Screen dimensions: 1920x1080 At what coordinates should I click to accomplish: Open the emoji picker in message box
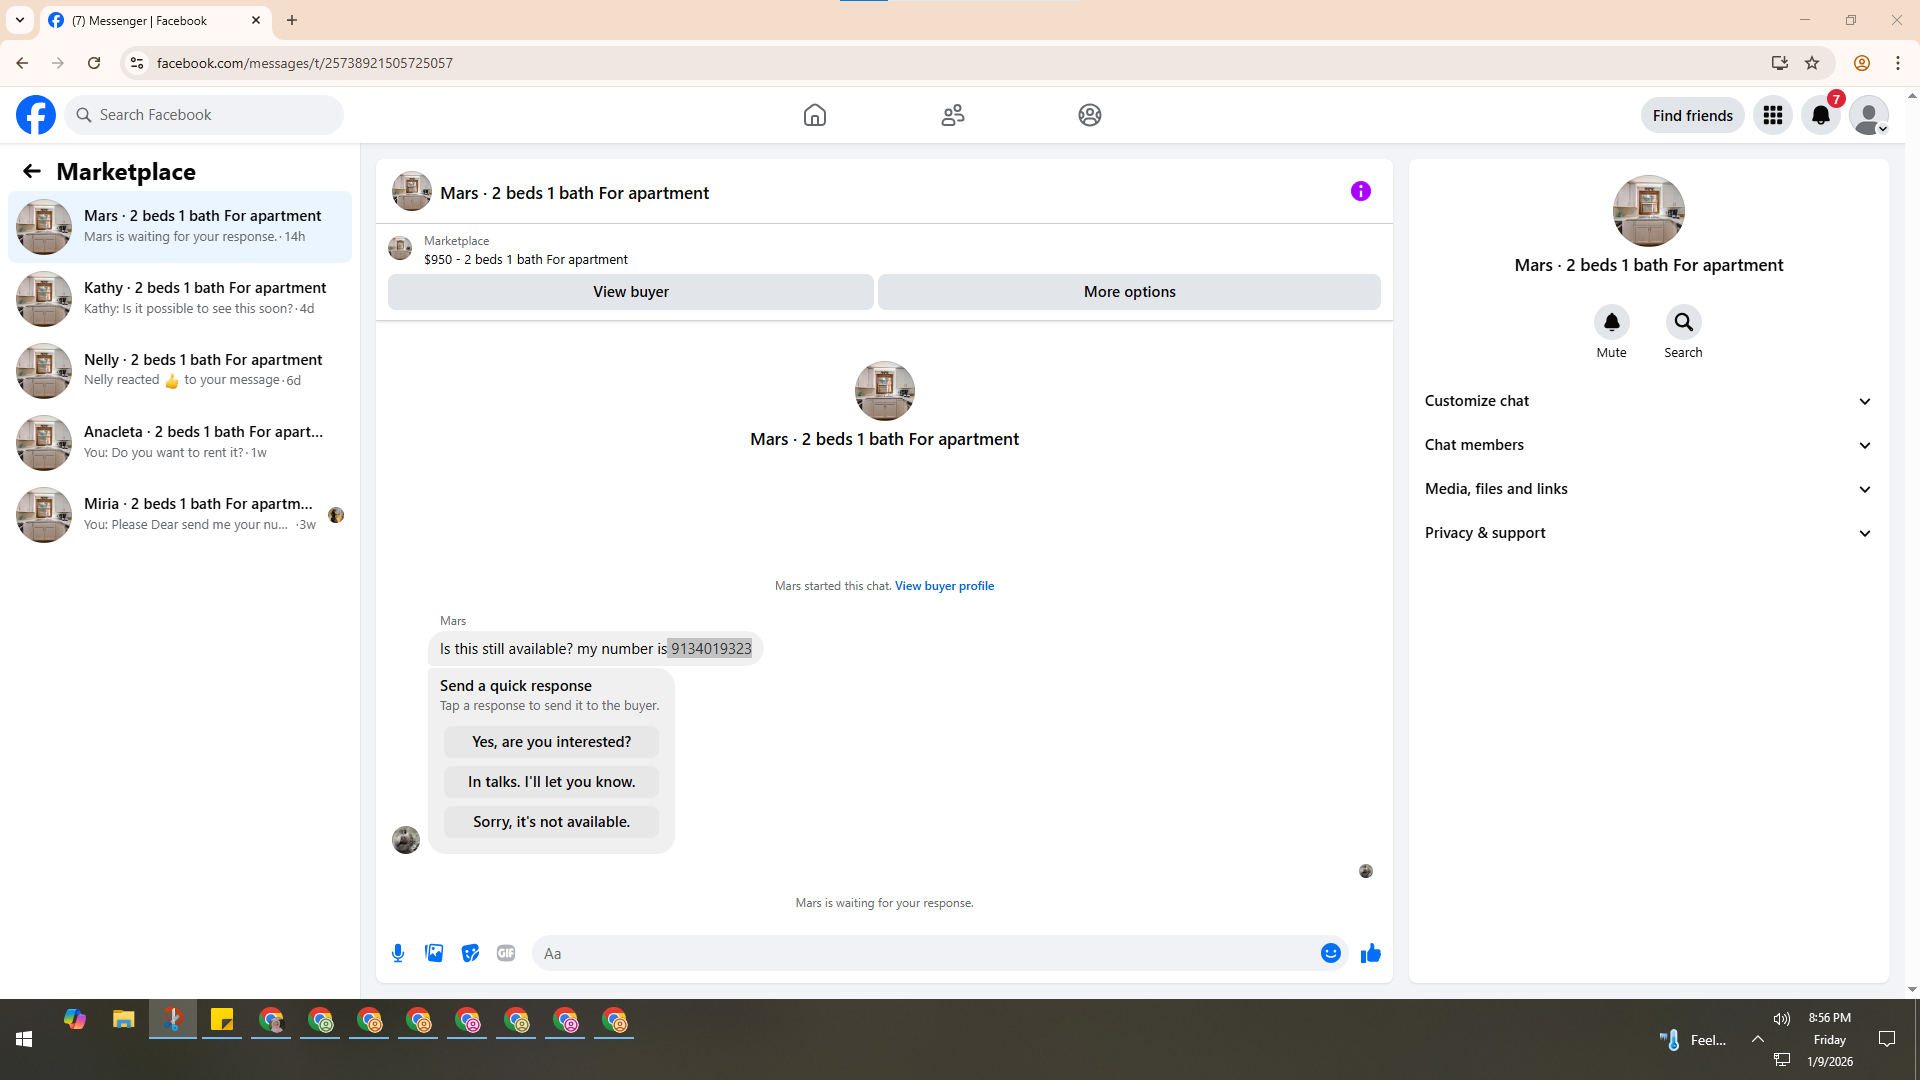pos(1330,953)
